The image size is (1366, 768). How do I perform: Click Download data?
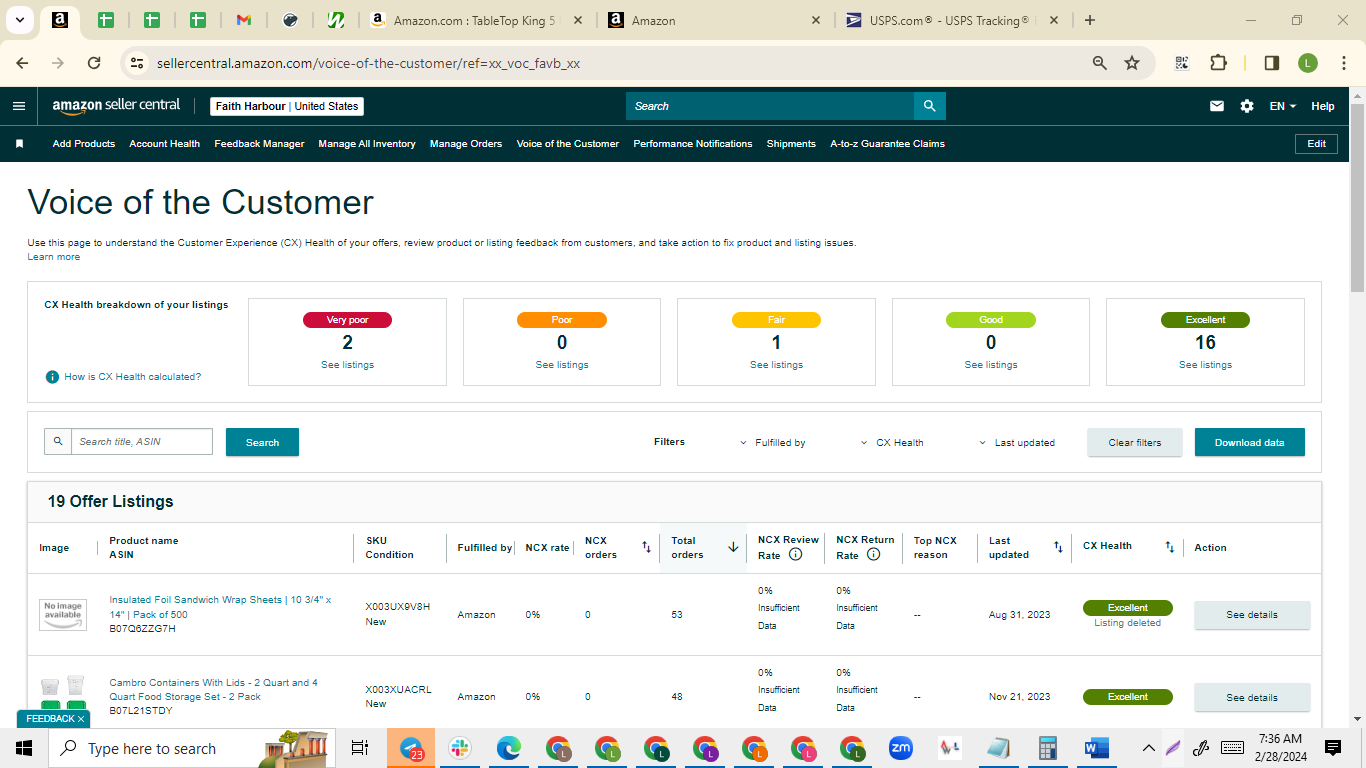click(x=1250, y=443)
